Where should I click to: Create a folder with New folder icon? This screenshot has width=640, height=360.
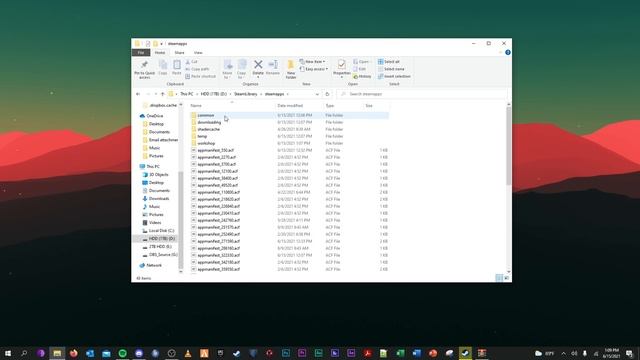(x=291, y=65)
